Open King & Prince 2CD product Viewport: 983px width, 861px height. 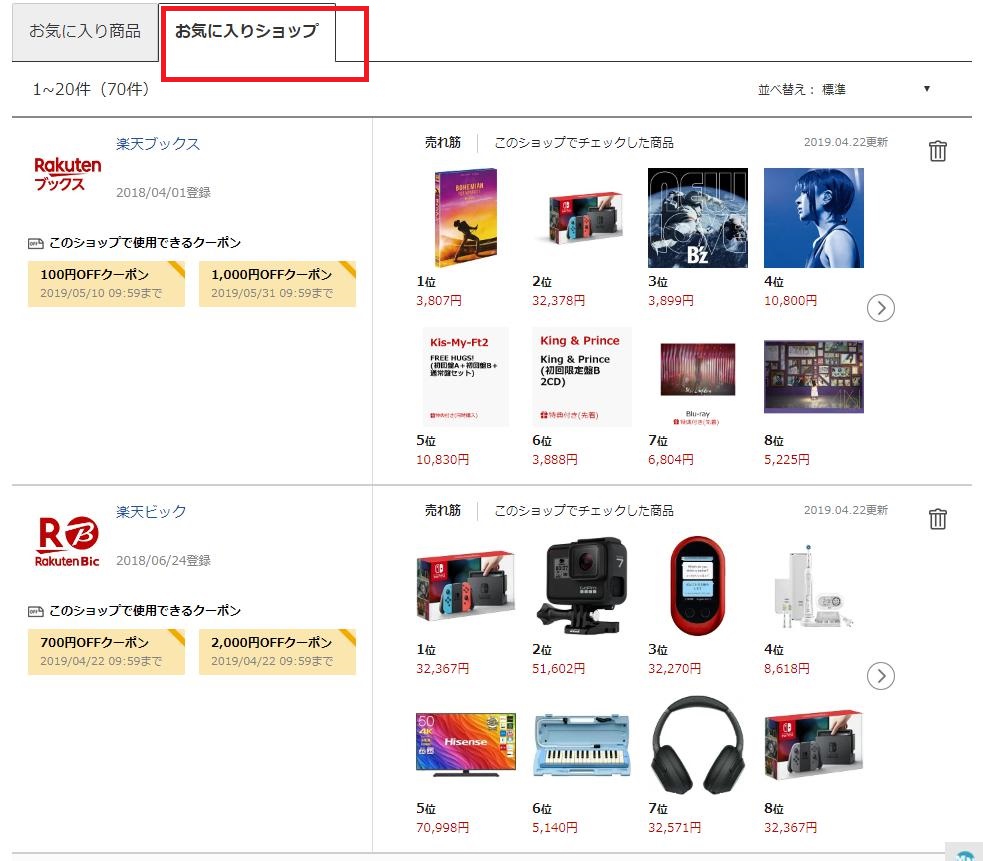click(582, 376)
